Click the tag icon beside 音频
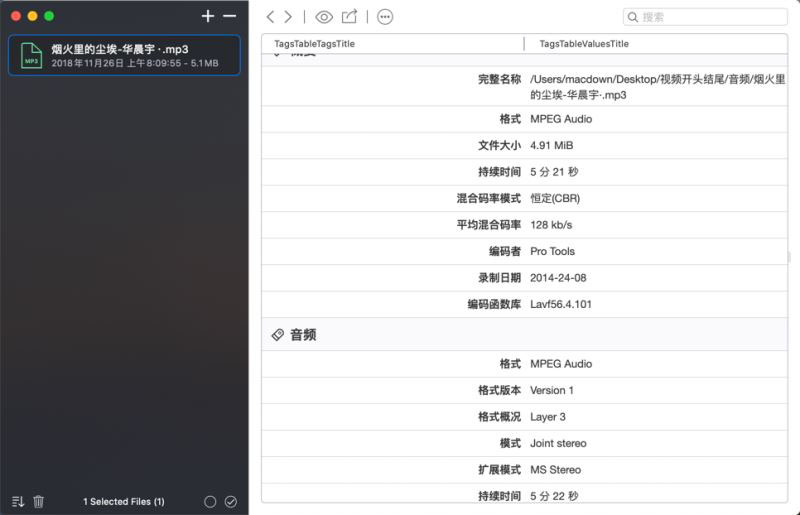Image resolution: width=800 pixels, height=515 pixels. pyautogui.click(x=278, y=335)
